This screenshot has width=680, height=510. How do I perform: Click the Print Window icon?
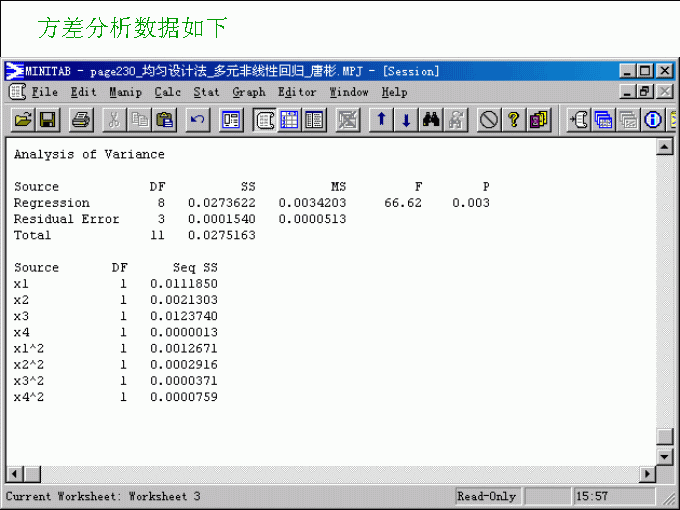(81, 120)
